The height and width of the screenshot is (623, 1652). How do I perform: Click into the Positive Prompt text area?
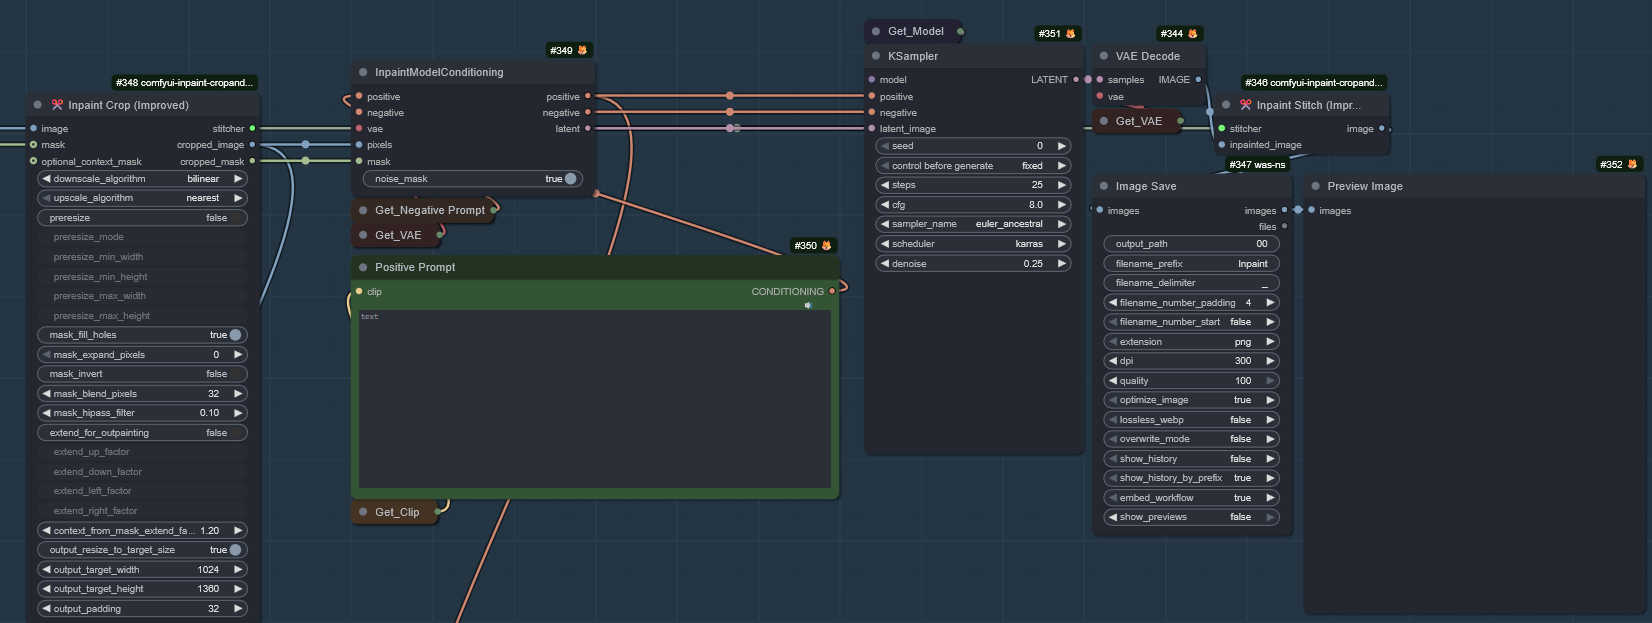(595, 400)
